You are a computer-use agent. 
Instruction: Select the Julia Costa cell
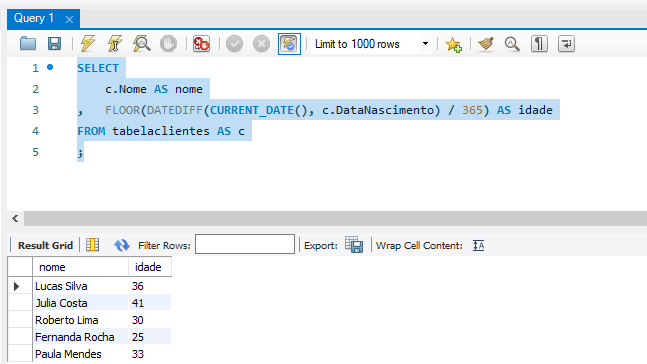point(80,303)
